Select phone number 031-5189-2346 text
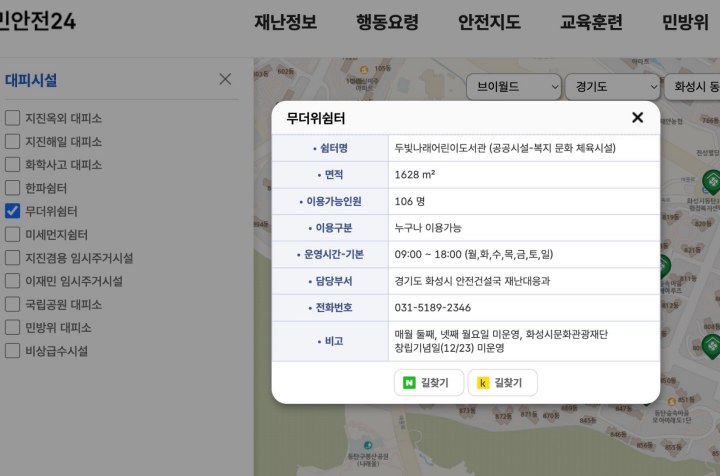 click(433, 308)
